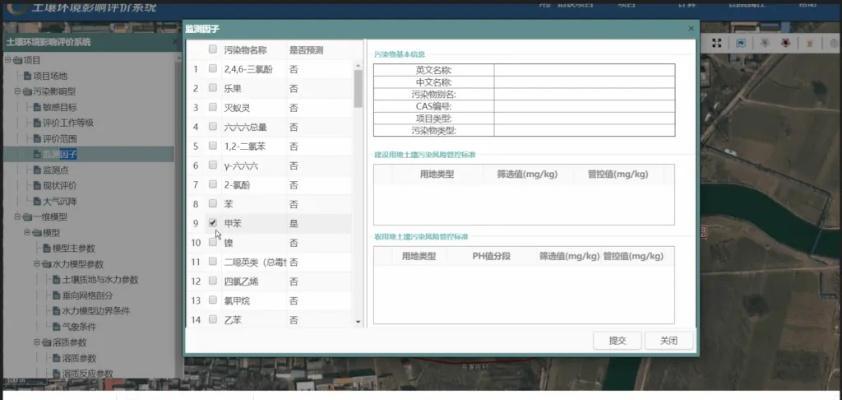842x400 pixels.
Task: Click the fullscreen extent icon in map toolbar
Action: [x=717, y=44]
